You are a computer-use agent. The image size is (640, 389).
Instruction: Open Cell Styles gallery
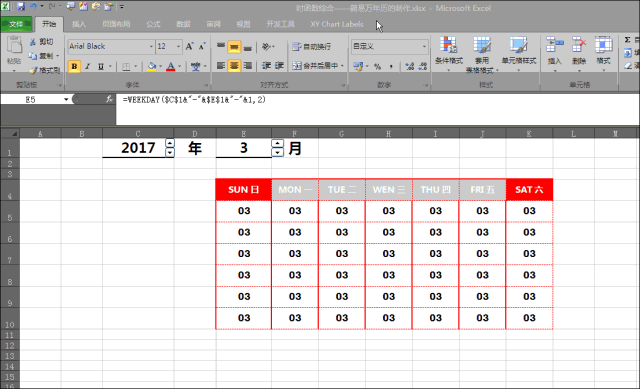tap(518, 54)
